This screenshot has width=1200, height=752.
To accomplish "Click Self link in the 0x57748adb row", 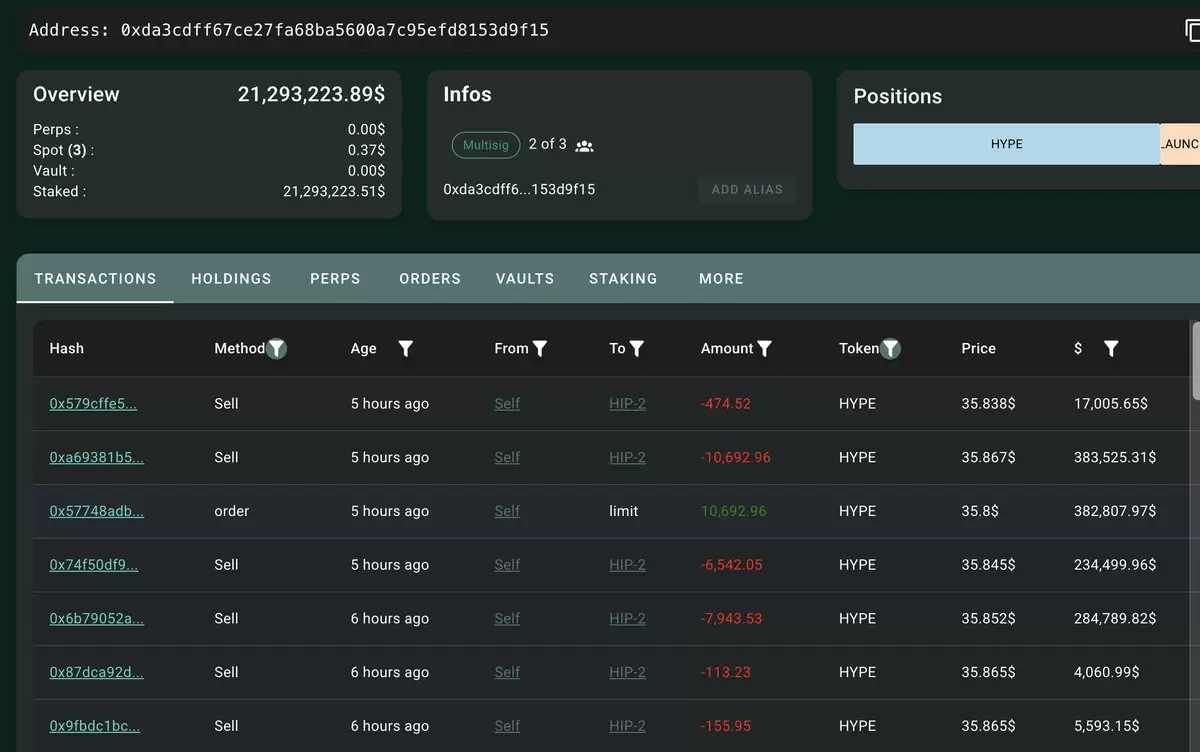I will pos(507,511).
